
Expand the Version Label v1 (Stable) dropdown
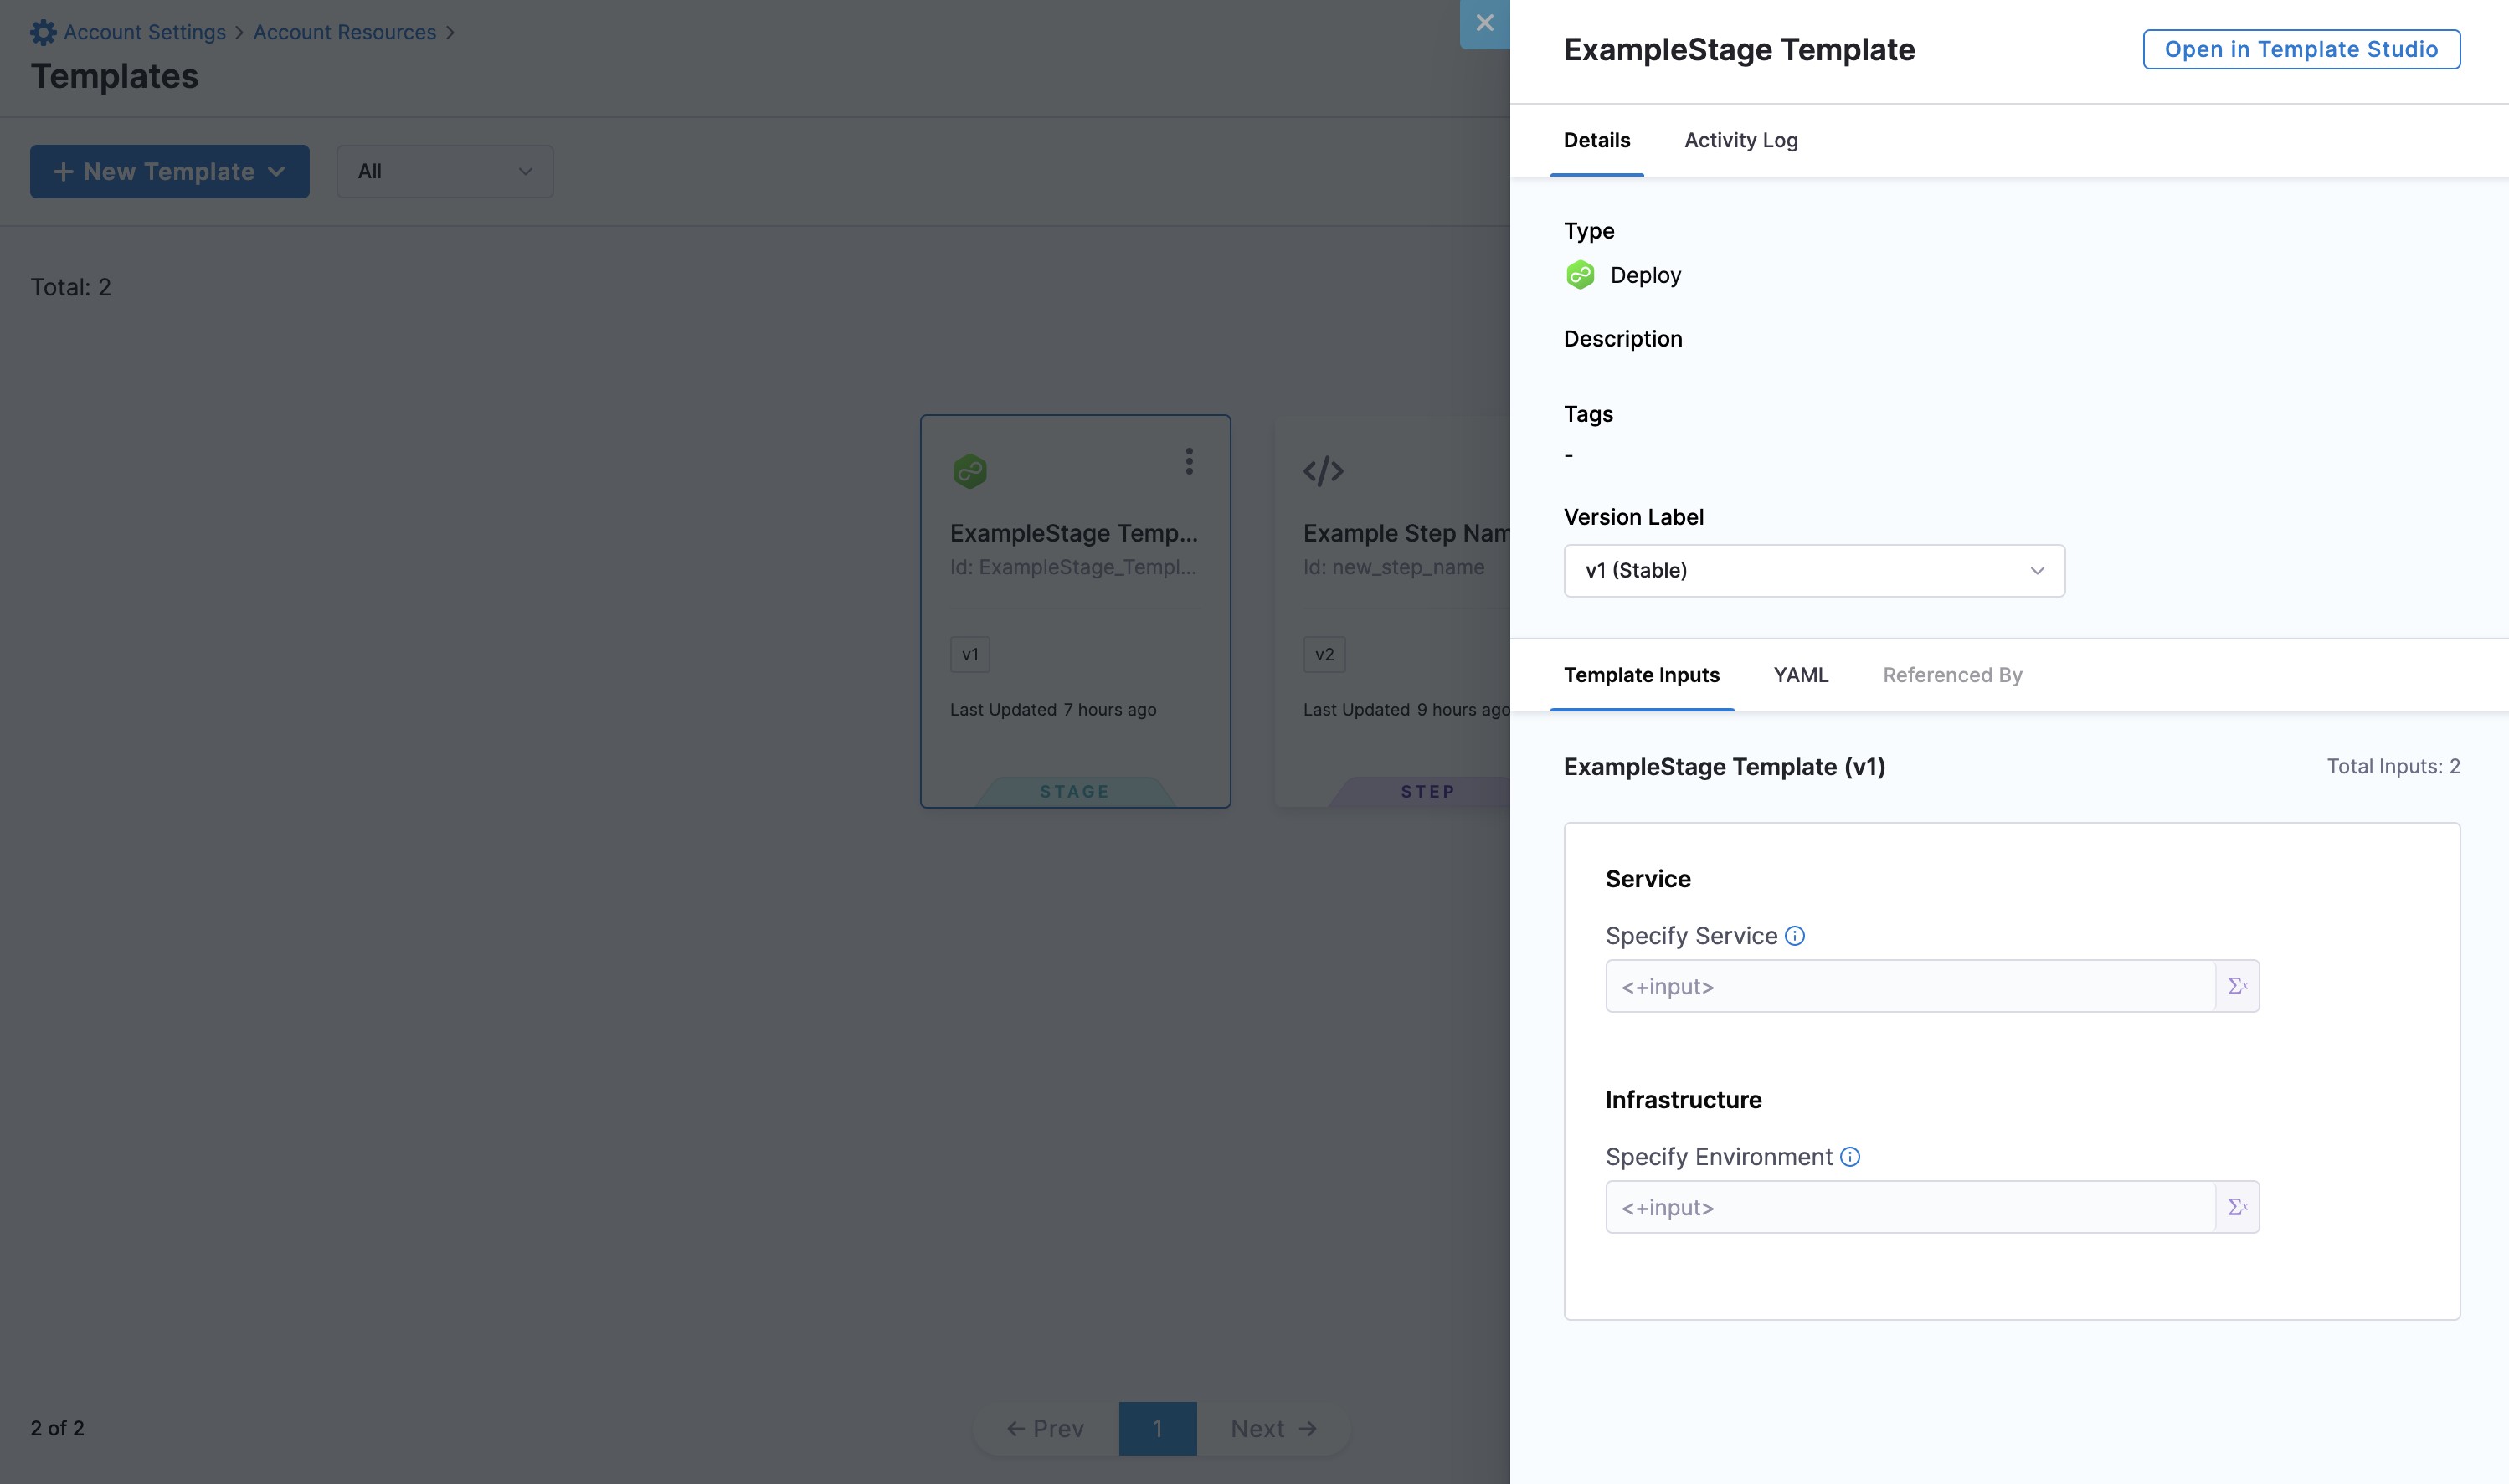(1813, 571)
